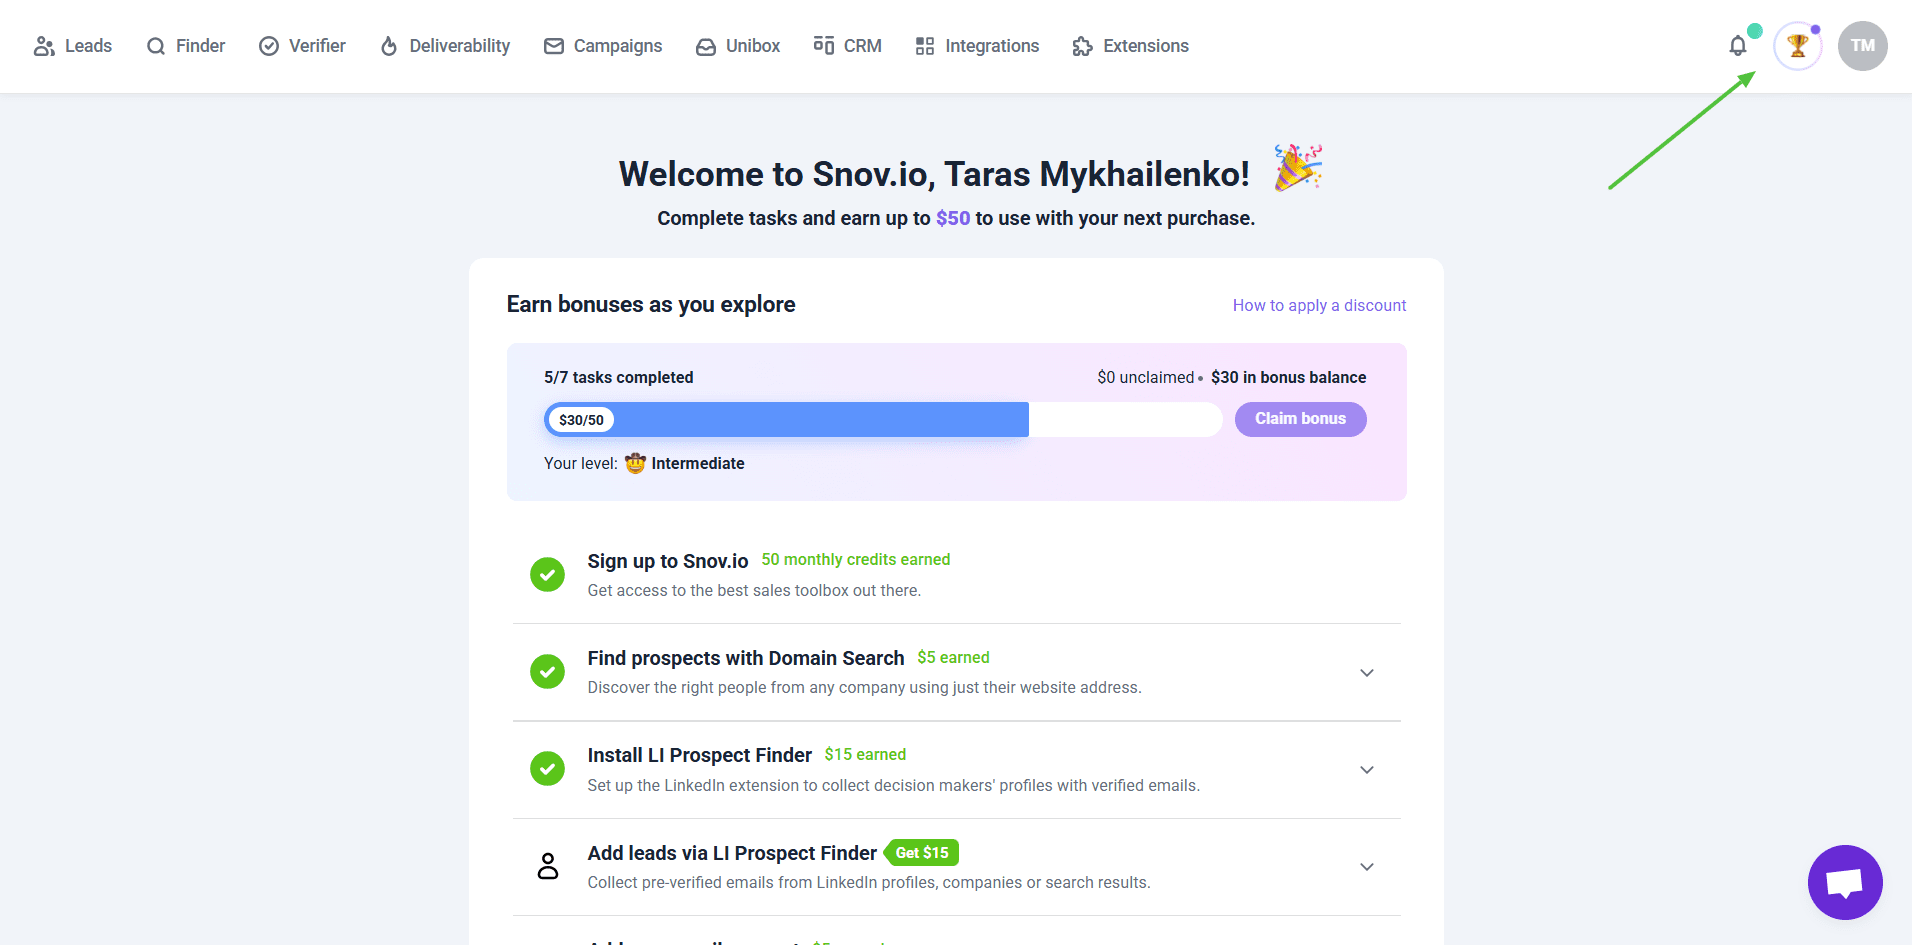This screenshot has height=945, width=1912.
Task: Go to the Campaigns menu
Action: (603, 46)
